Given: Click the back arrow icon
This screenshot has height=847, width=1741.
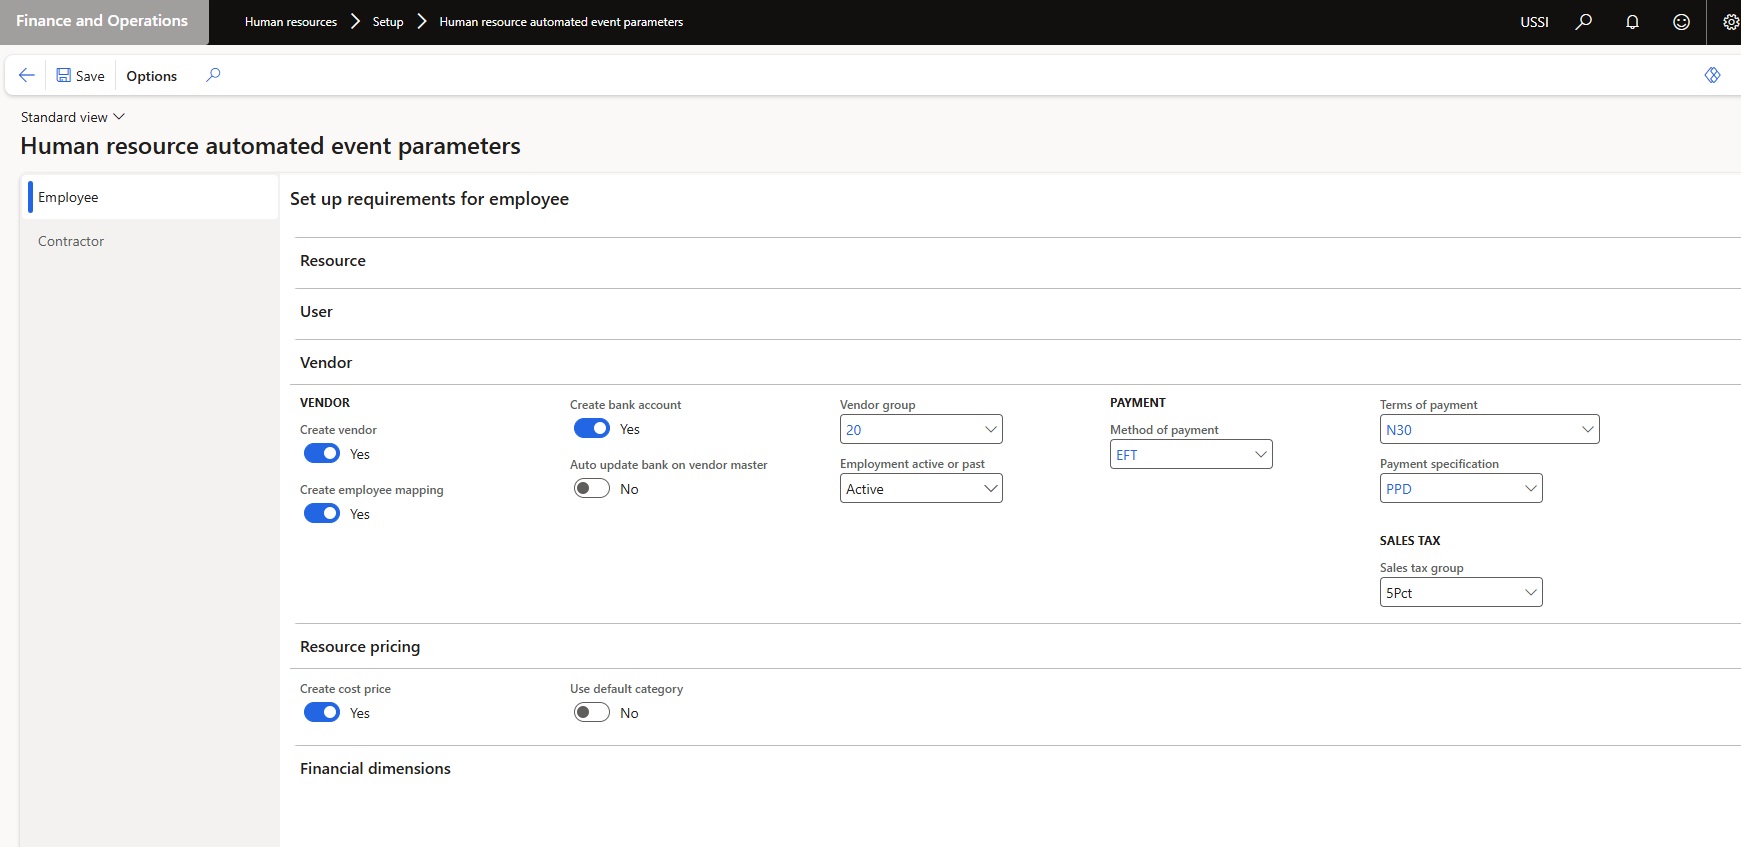Looking at the screenshot, I should 27,75.
